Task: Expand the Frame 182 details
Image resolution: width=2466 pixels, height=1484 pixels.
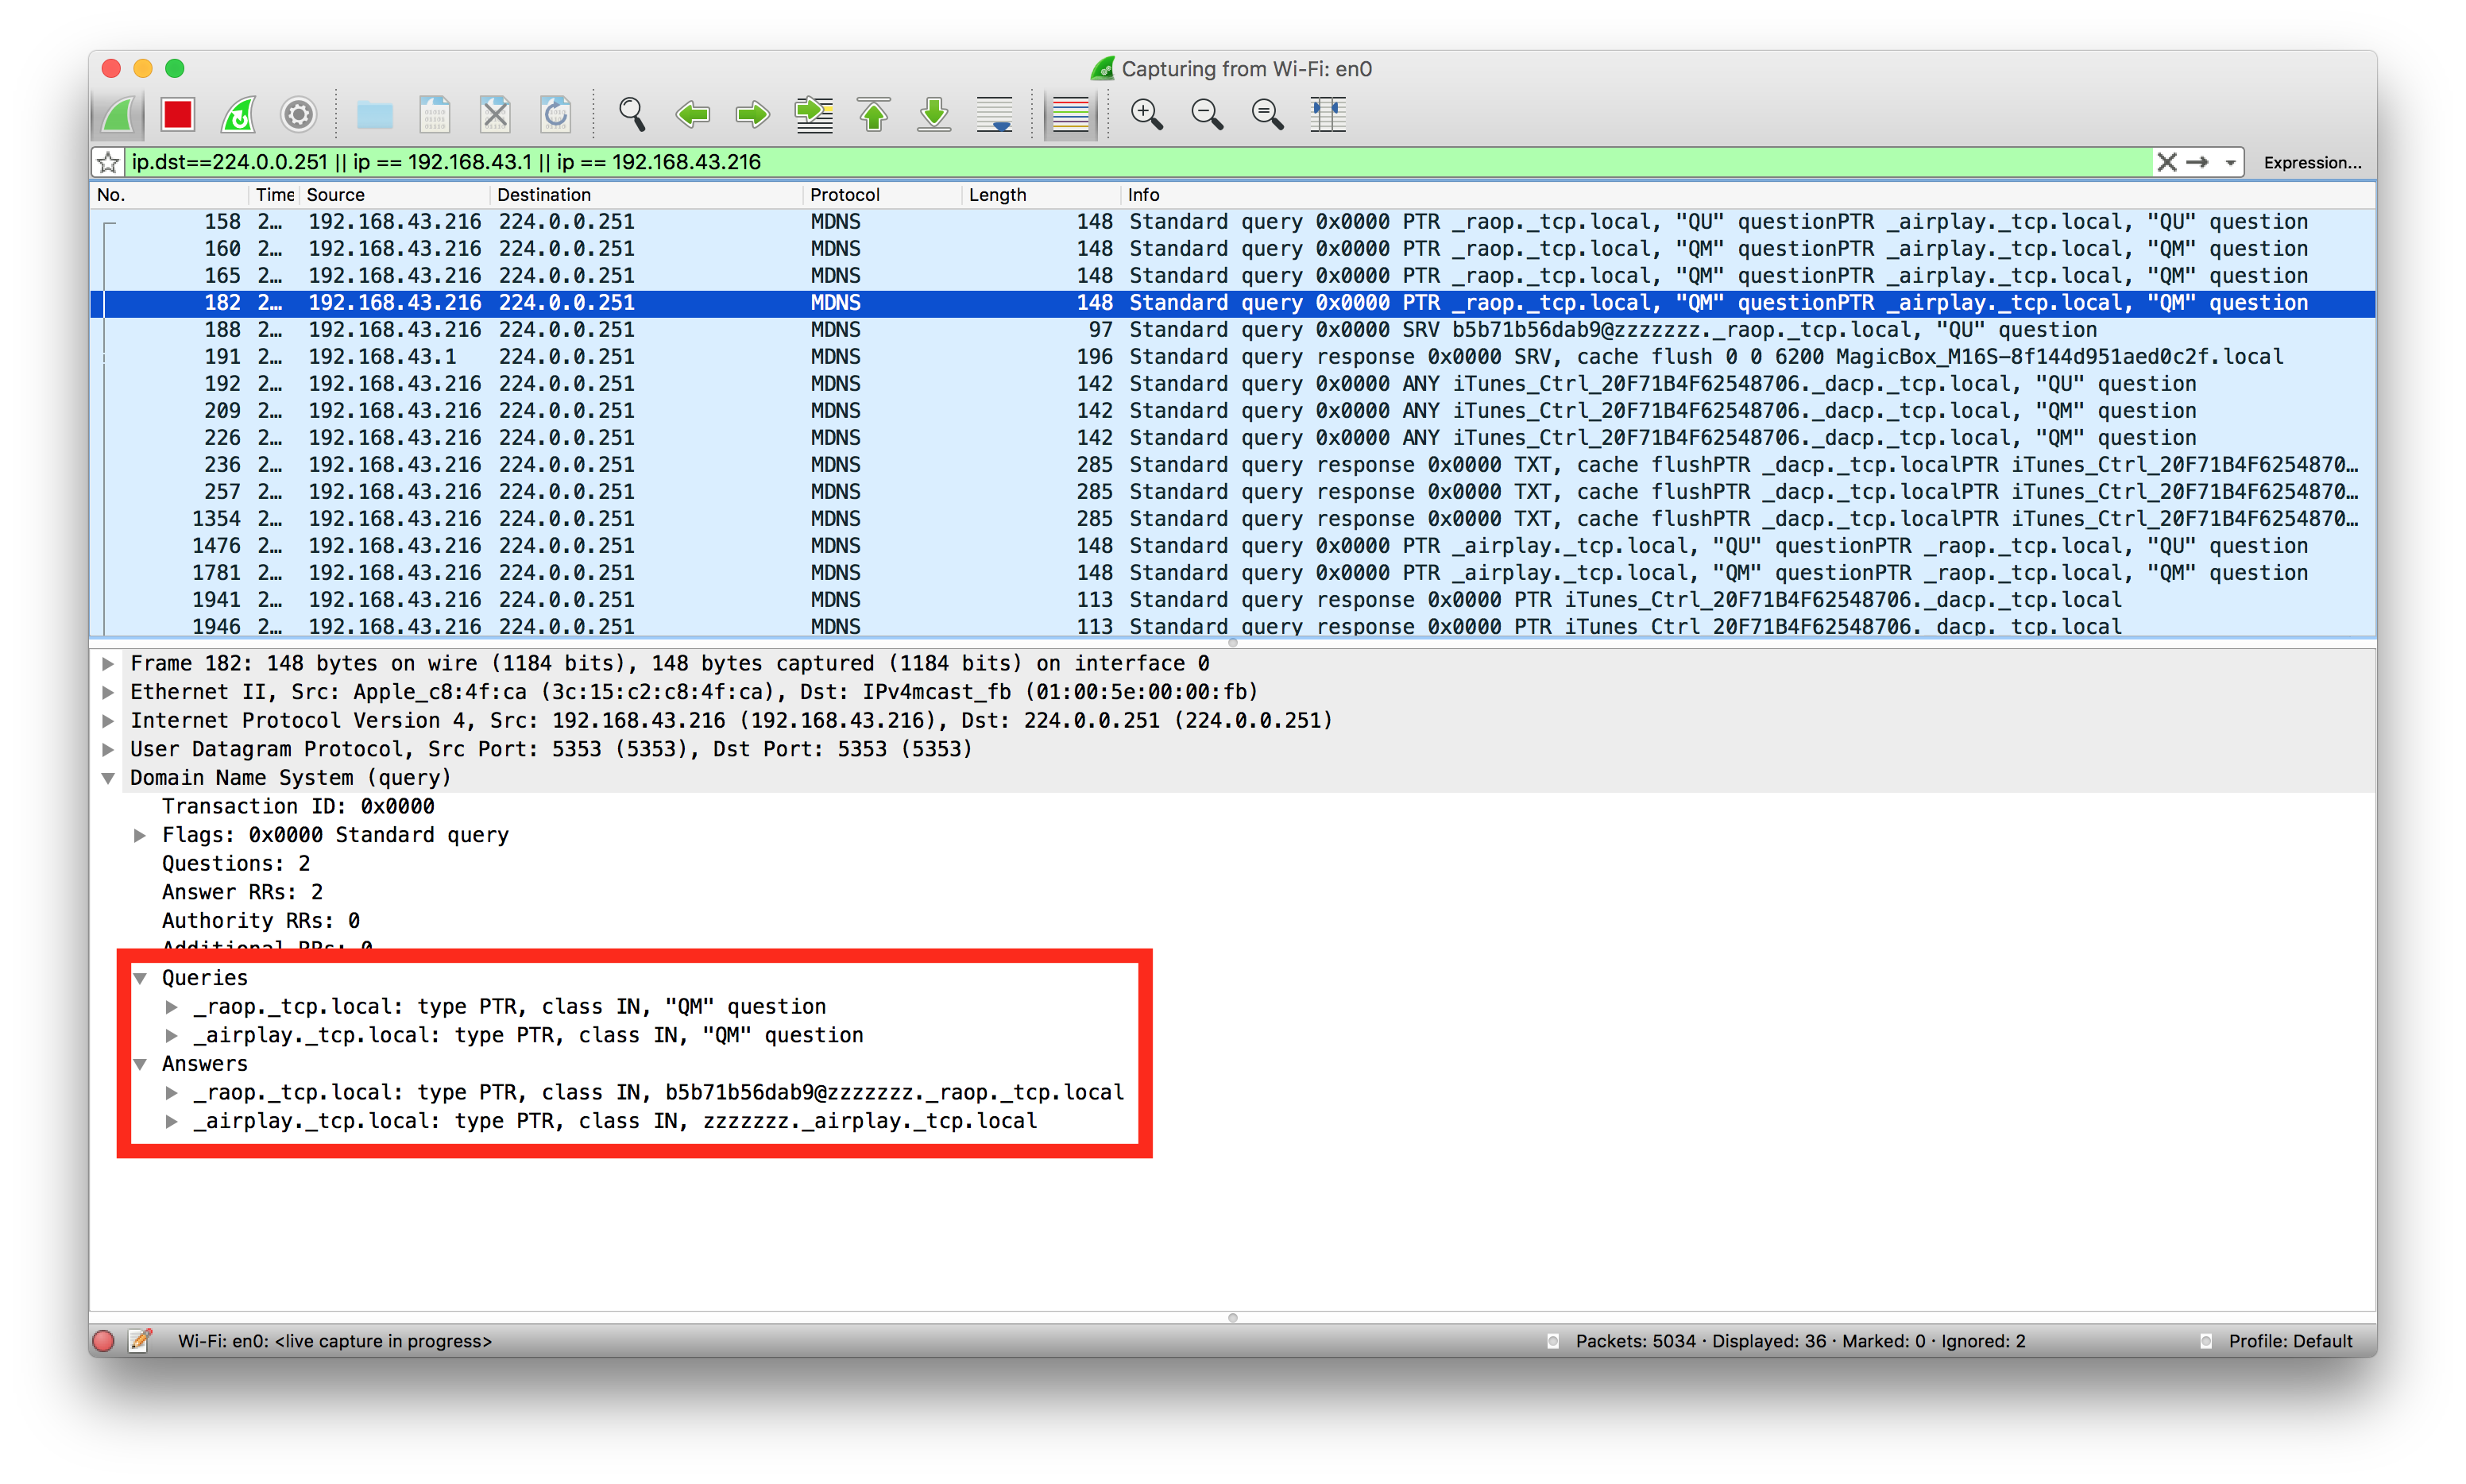Action: (x=108, y=663)
